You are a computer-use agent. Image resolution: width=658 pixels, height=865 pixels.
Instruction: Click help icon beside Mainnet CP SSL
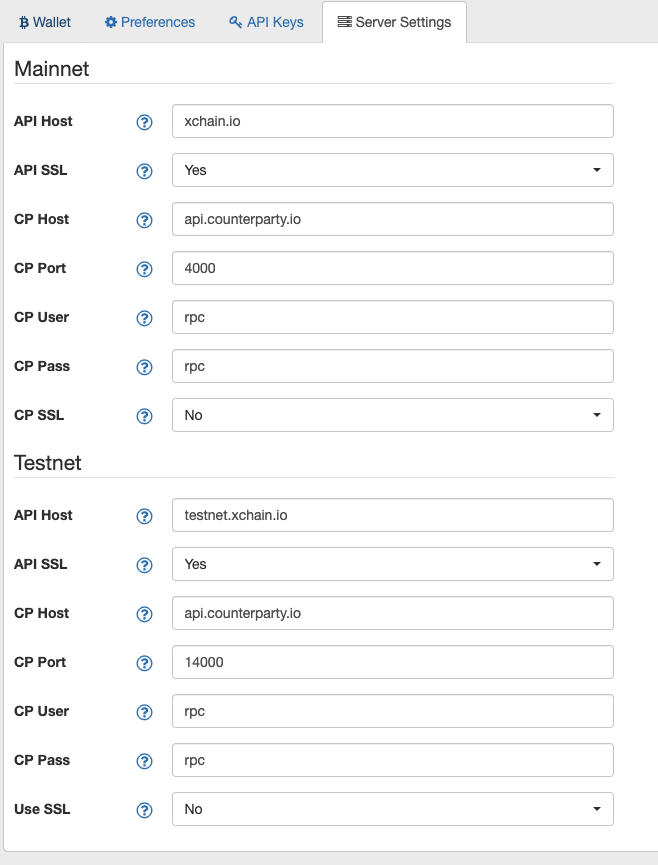click(x=145, y=416)
